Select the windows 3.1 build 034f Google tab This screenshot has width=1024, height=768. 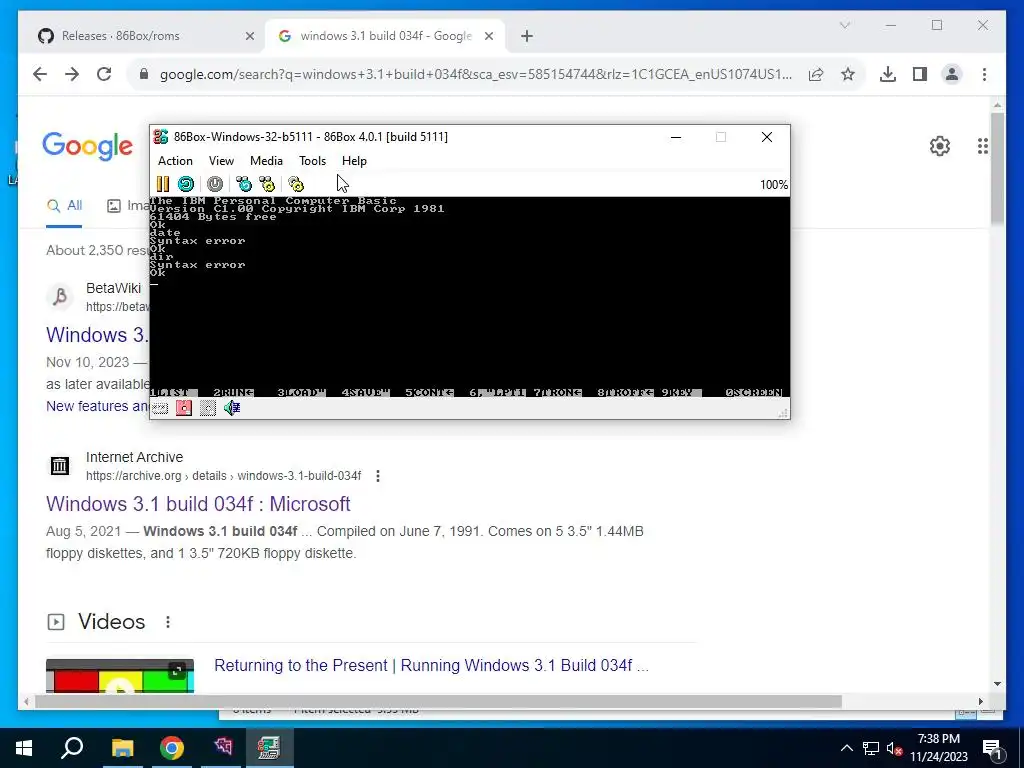[385, 36]
